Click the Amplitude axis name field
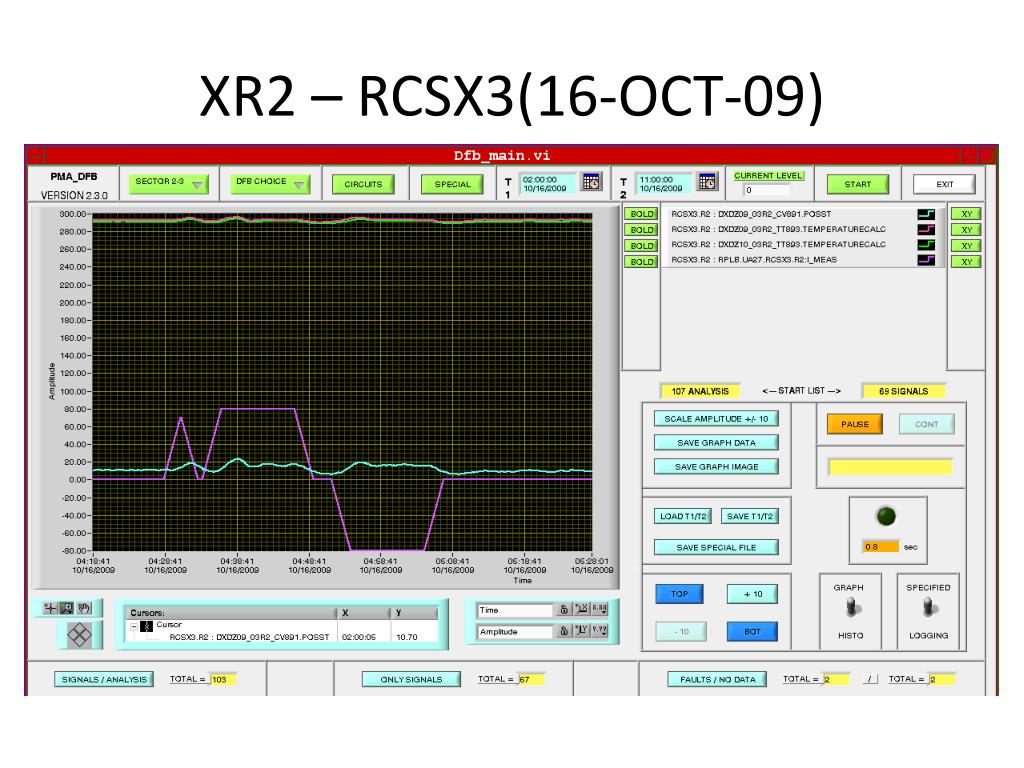This screenshot has width=1024, height=768. [515, 632]
